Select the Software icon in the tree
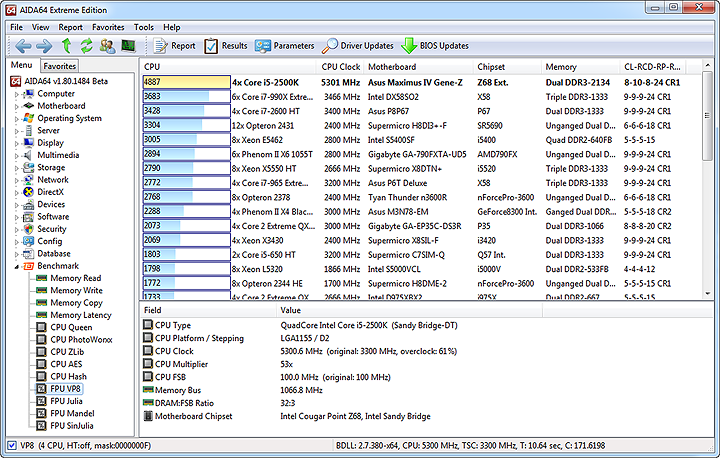The height and width of the screenshot is (458, 720). [x=28, y=217]
